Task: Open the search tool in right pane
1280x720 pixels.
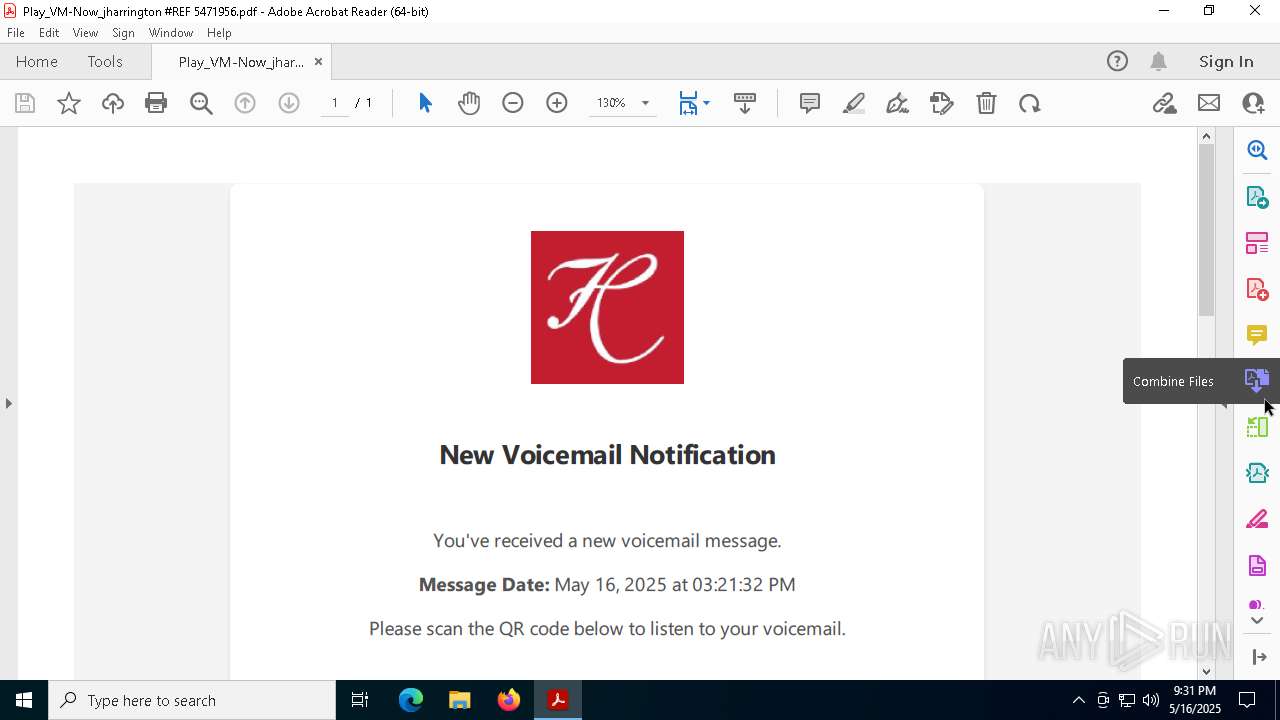Action: coord(1257,150)
